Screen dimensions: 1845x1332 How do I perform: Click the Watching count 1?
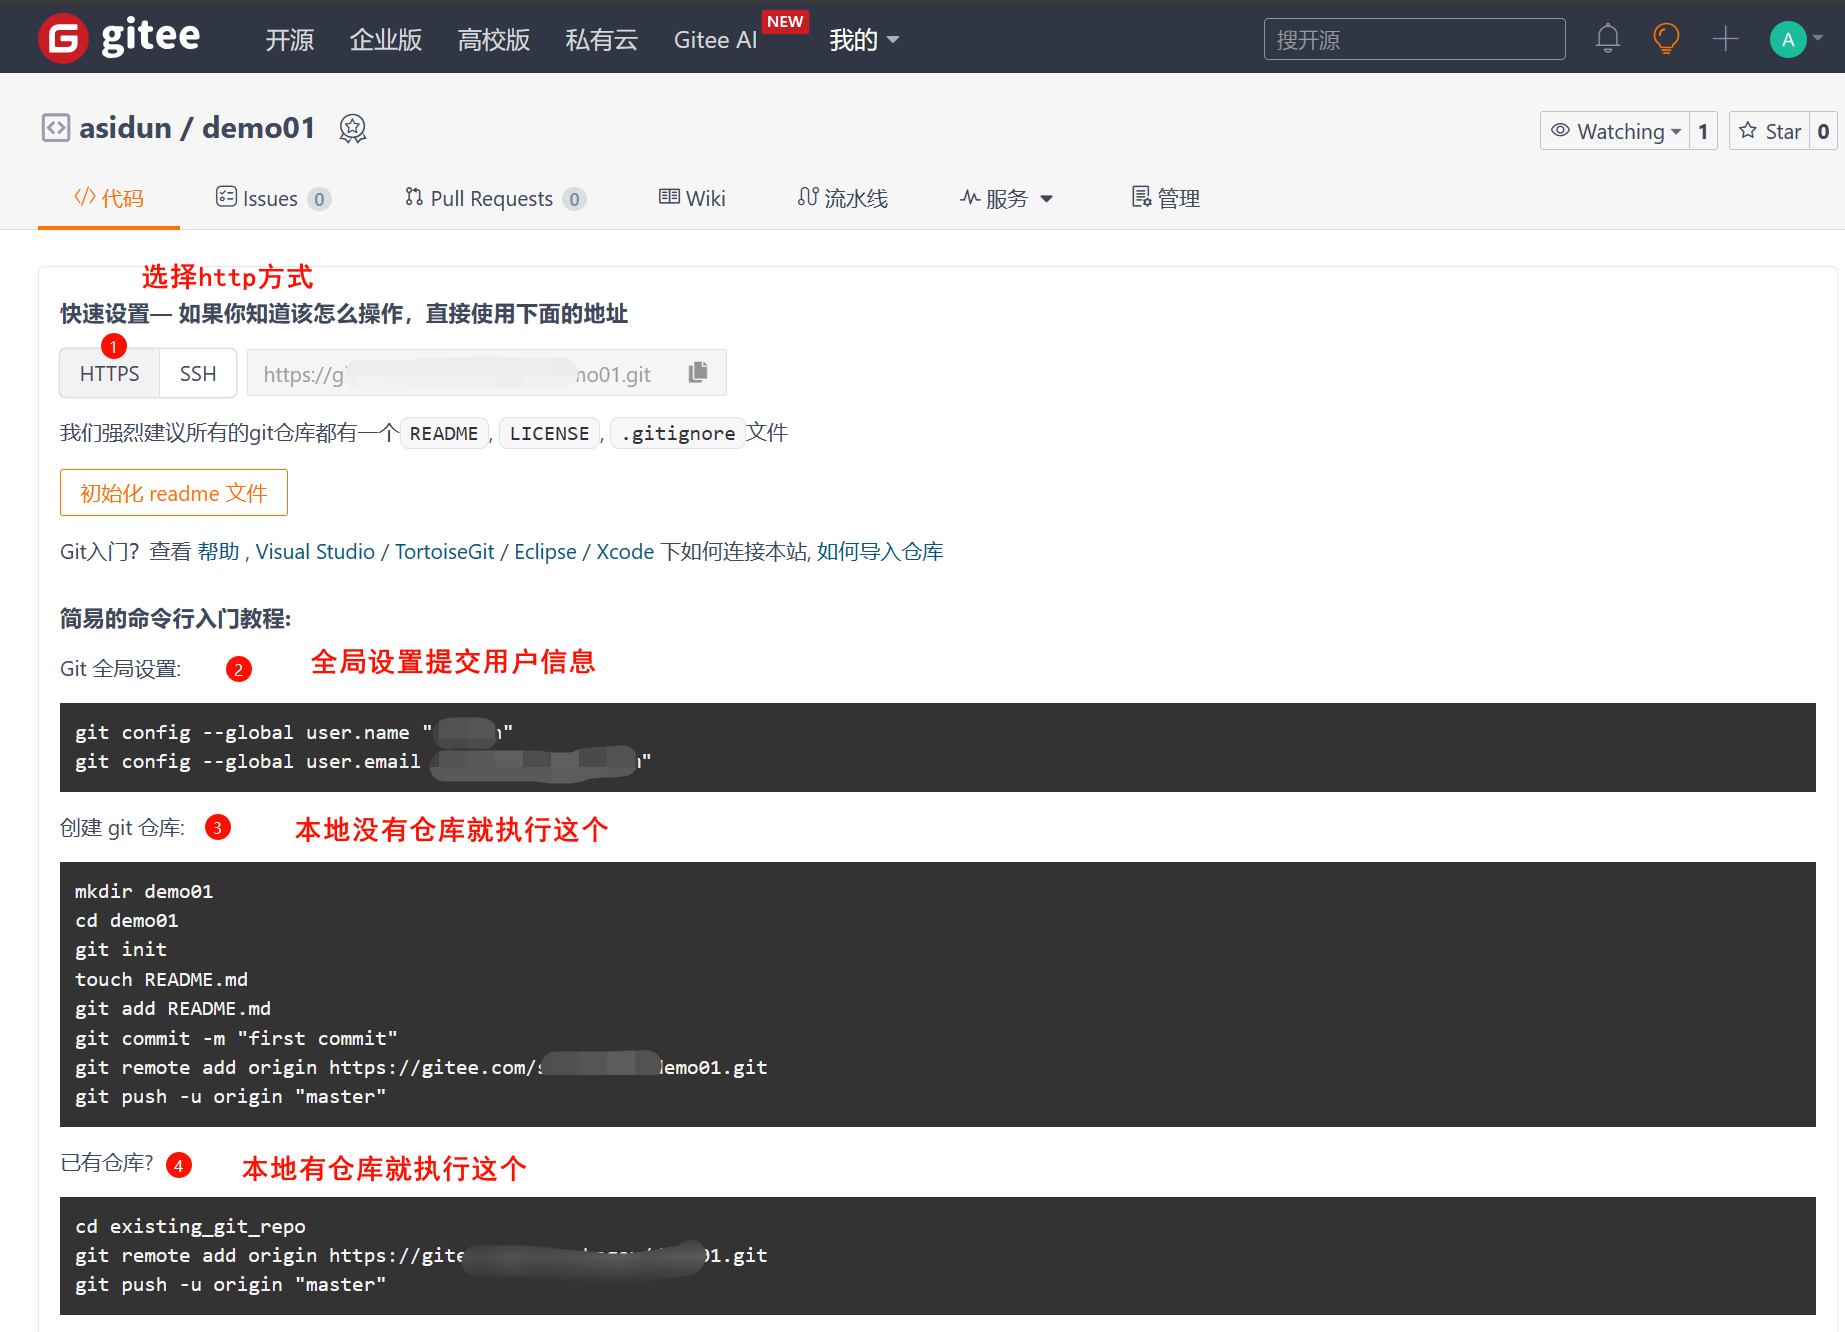pos(1703,131)
